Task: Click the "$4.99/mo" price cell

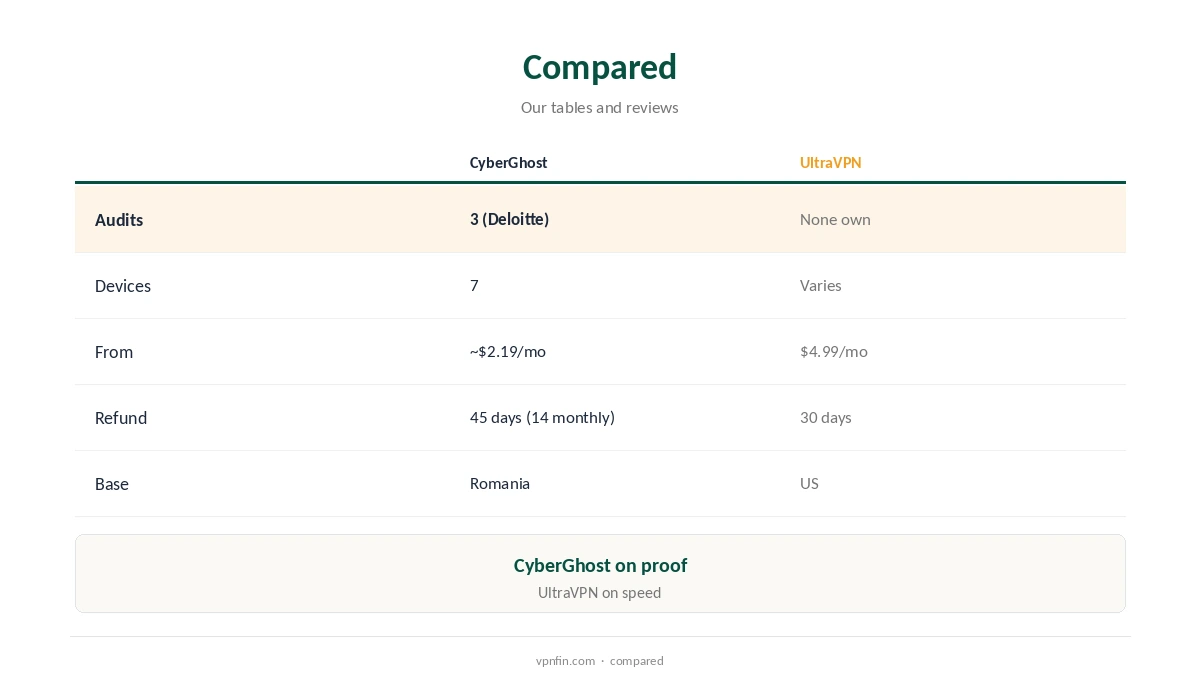Action: pos(834,351)
